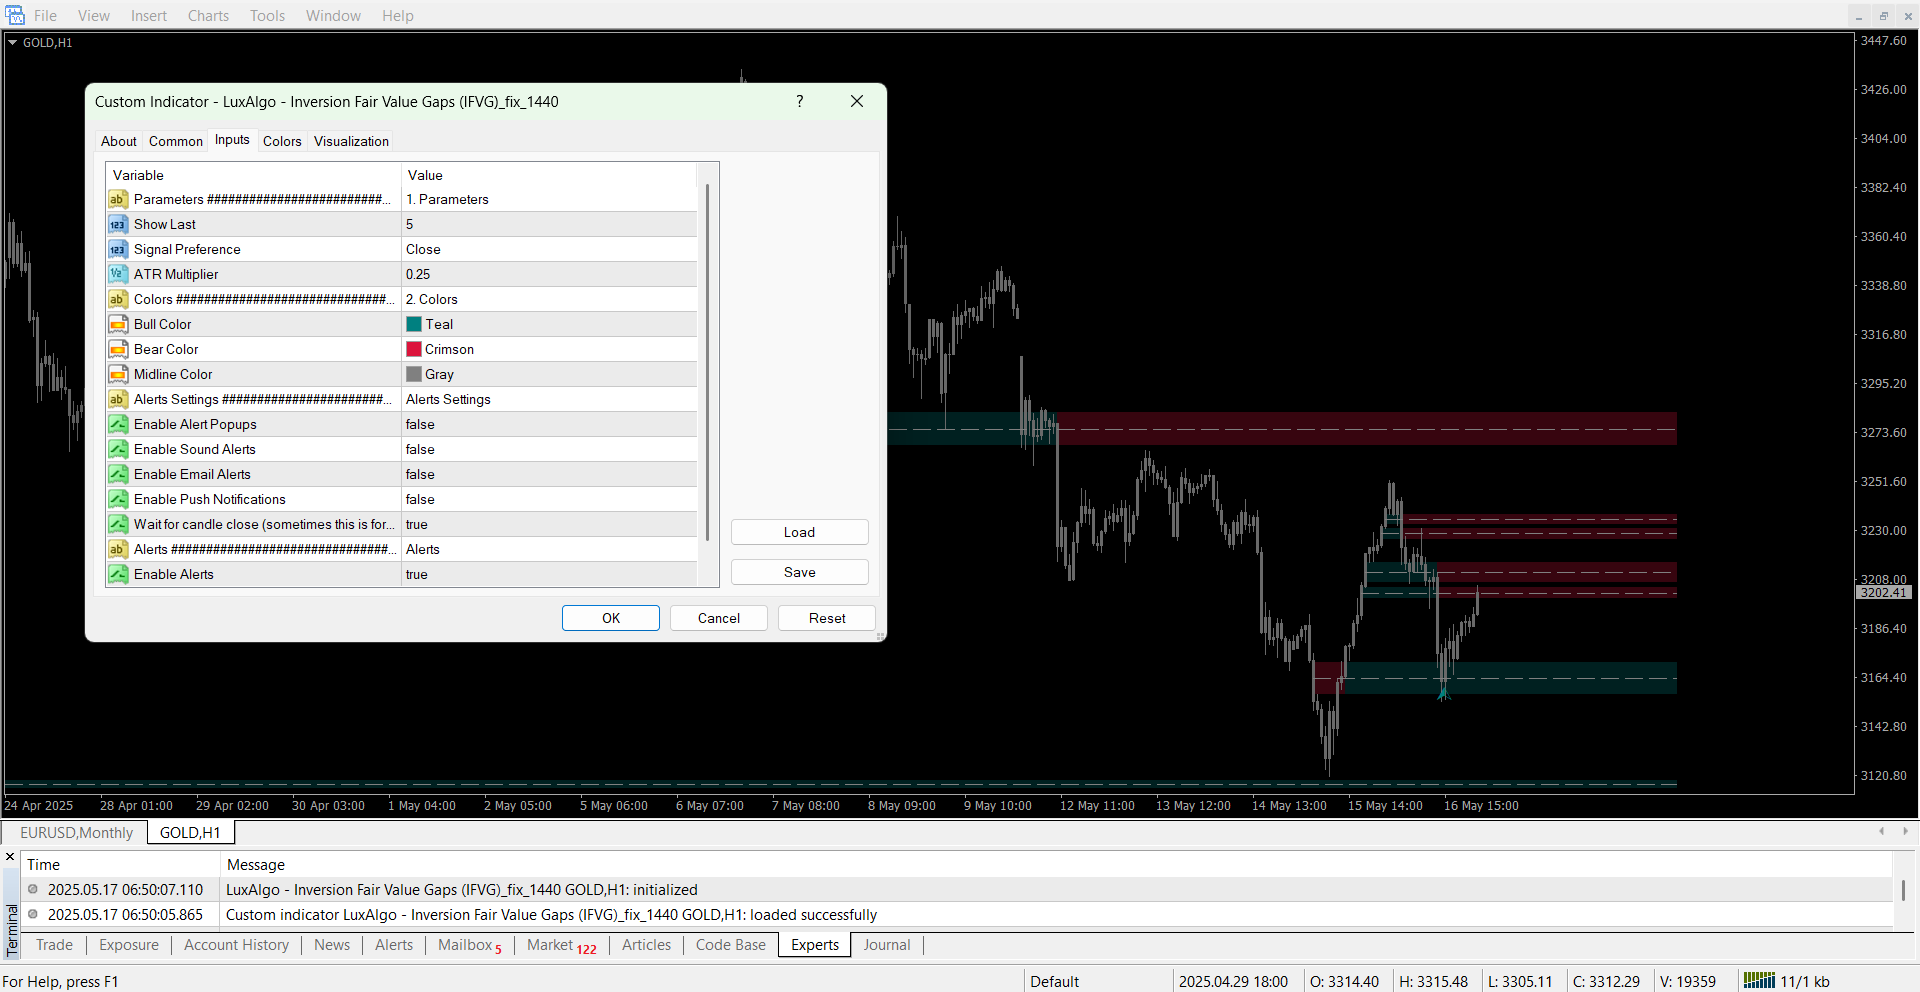
Task: Open the Journal terminal tab
Action: tap(887, 945)
